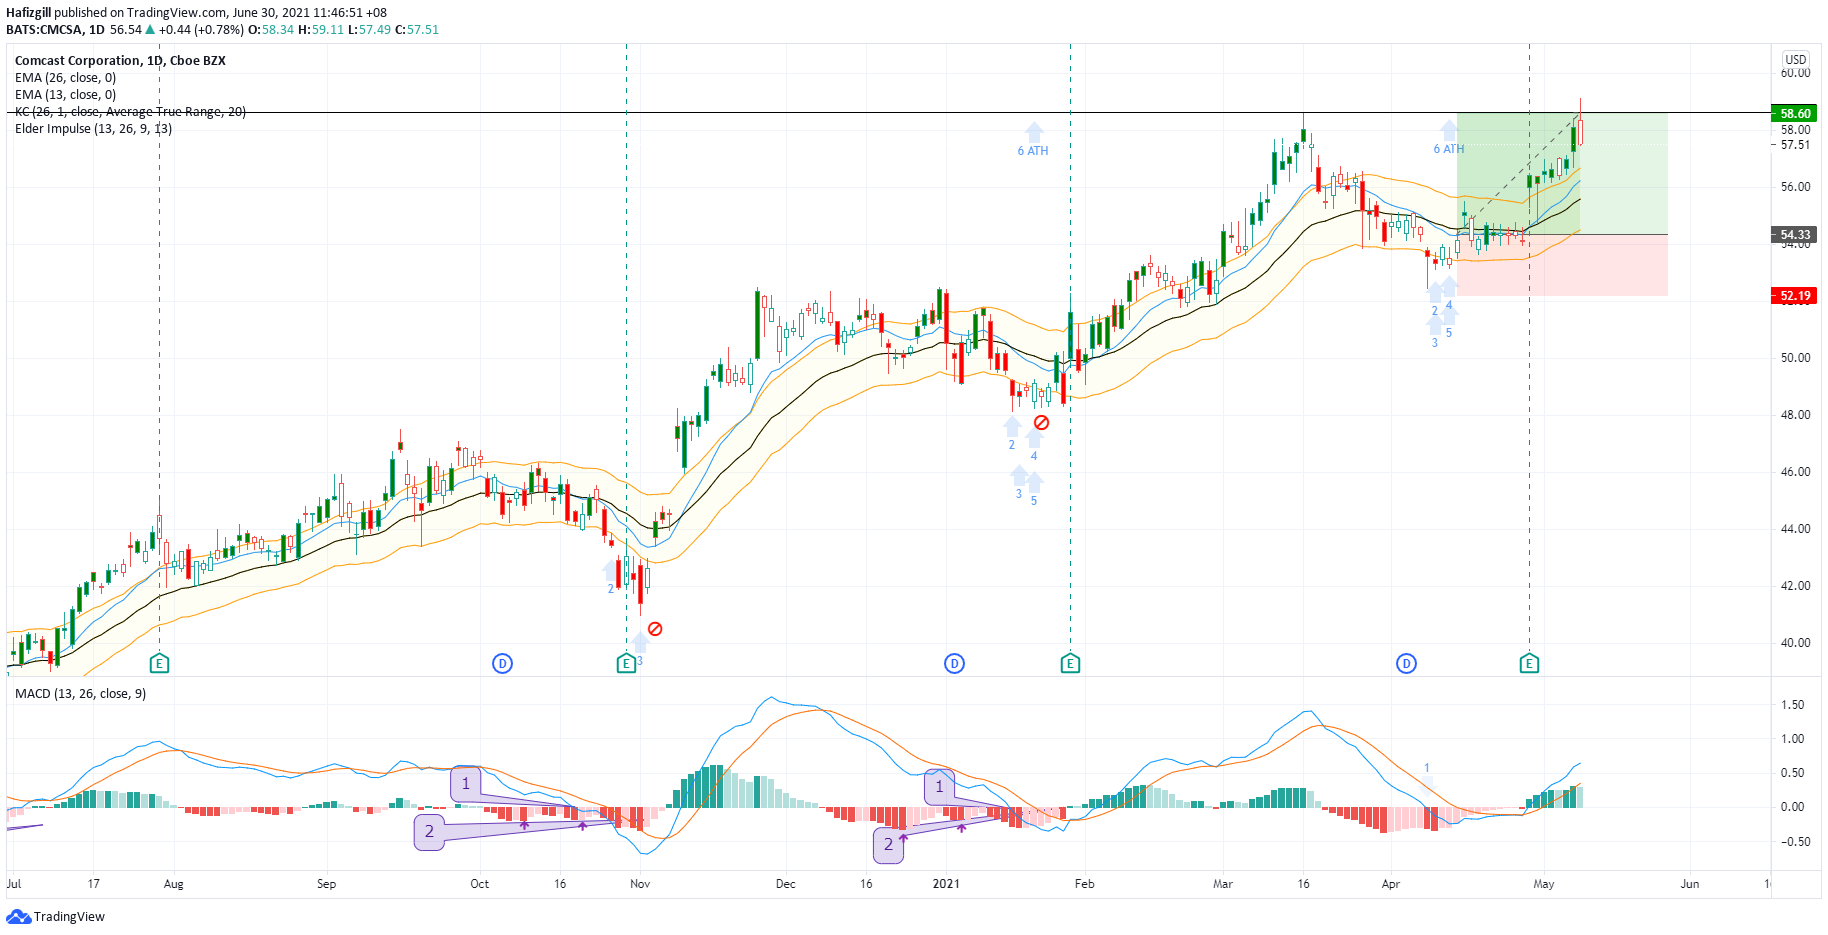Click the Hafizgill published header line
The height and width of the screenshot is (935, 1828).
[x=196, y=12]
